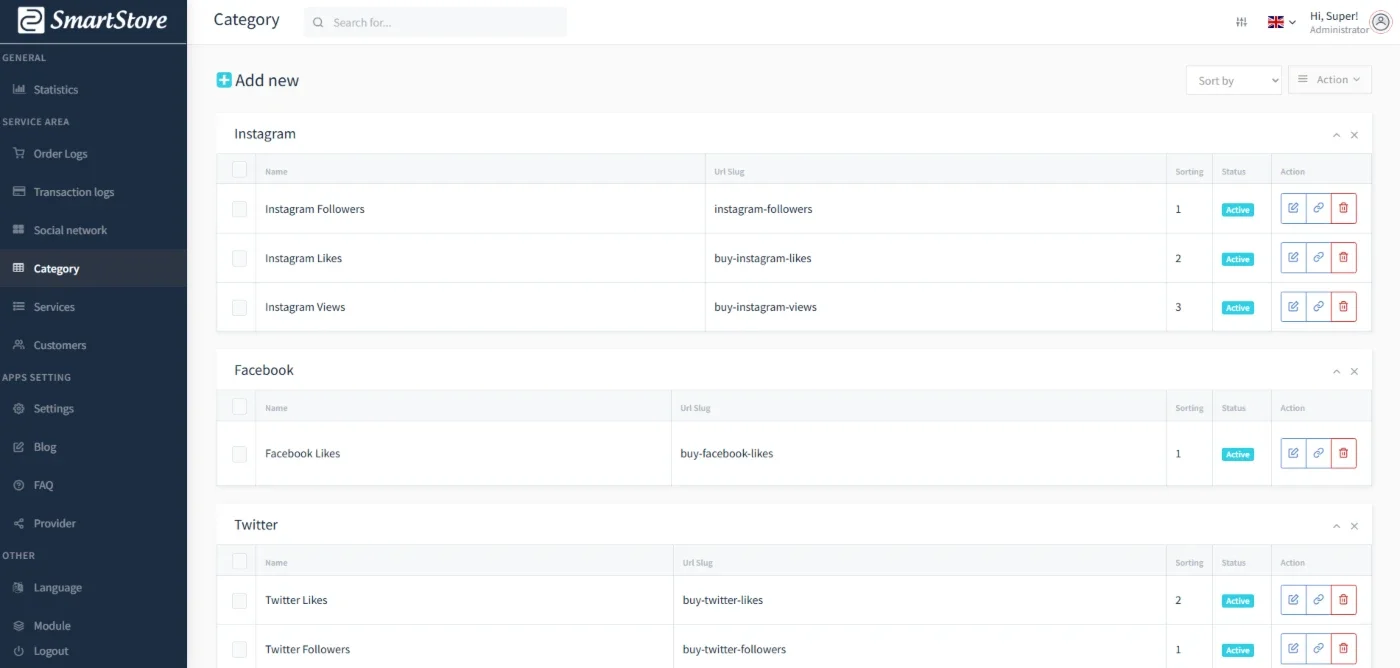Tick the Facebook Likes checkbox
The height and width of the screenshot is (668, 1400).
(239, 454)
